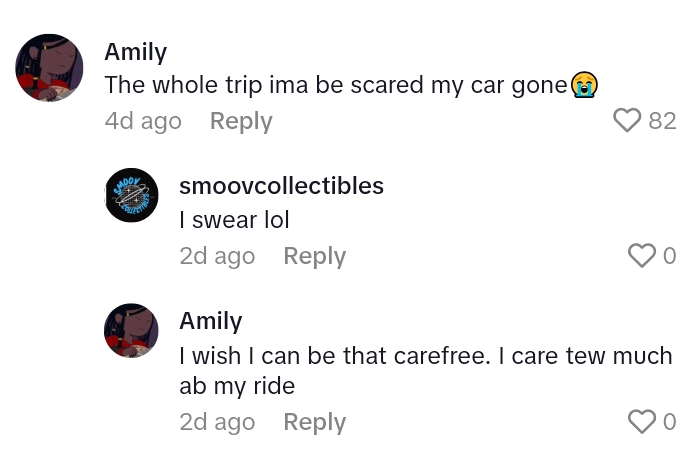Open Amily's profile picture on top comment

point(49,67)
